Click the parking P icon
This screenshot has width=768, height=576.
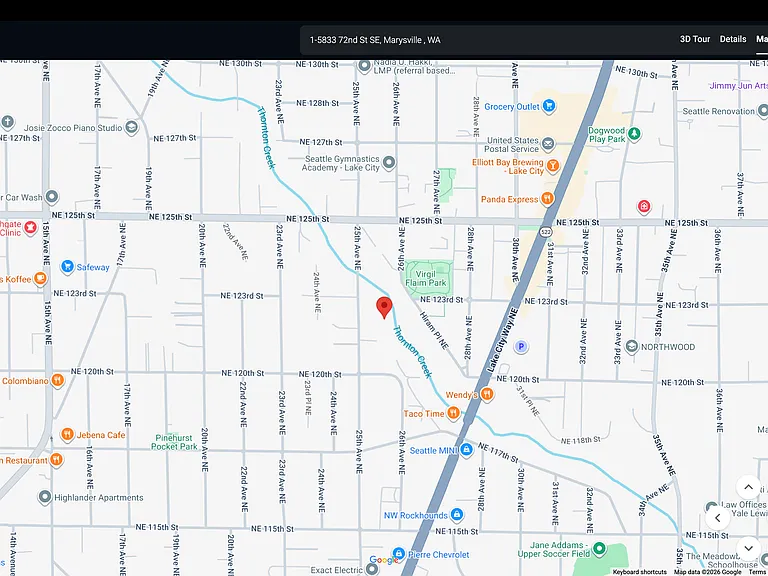coord(521,347)
